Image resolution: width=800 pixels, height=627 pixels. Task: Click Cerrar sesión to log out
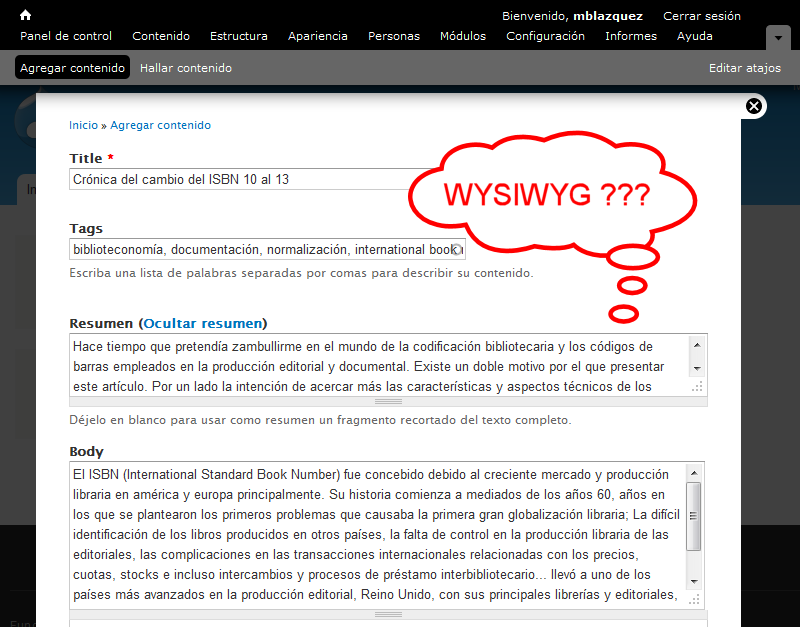702,16
